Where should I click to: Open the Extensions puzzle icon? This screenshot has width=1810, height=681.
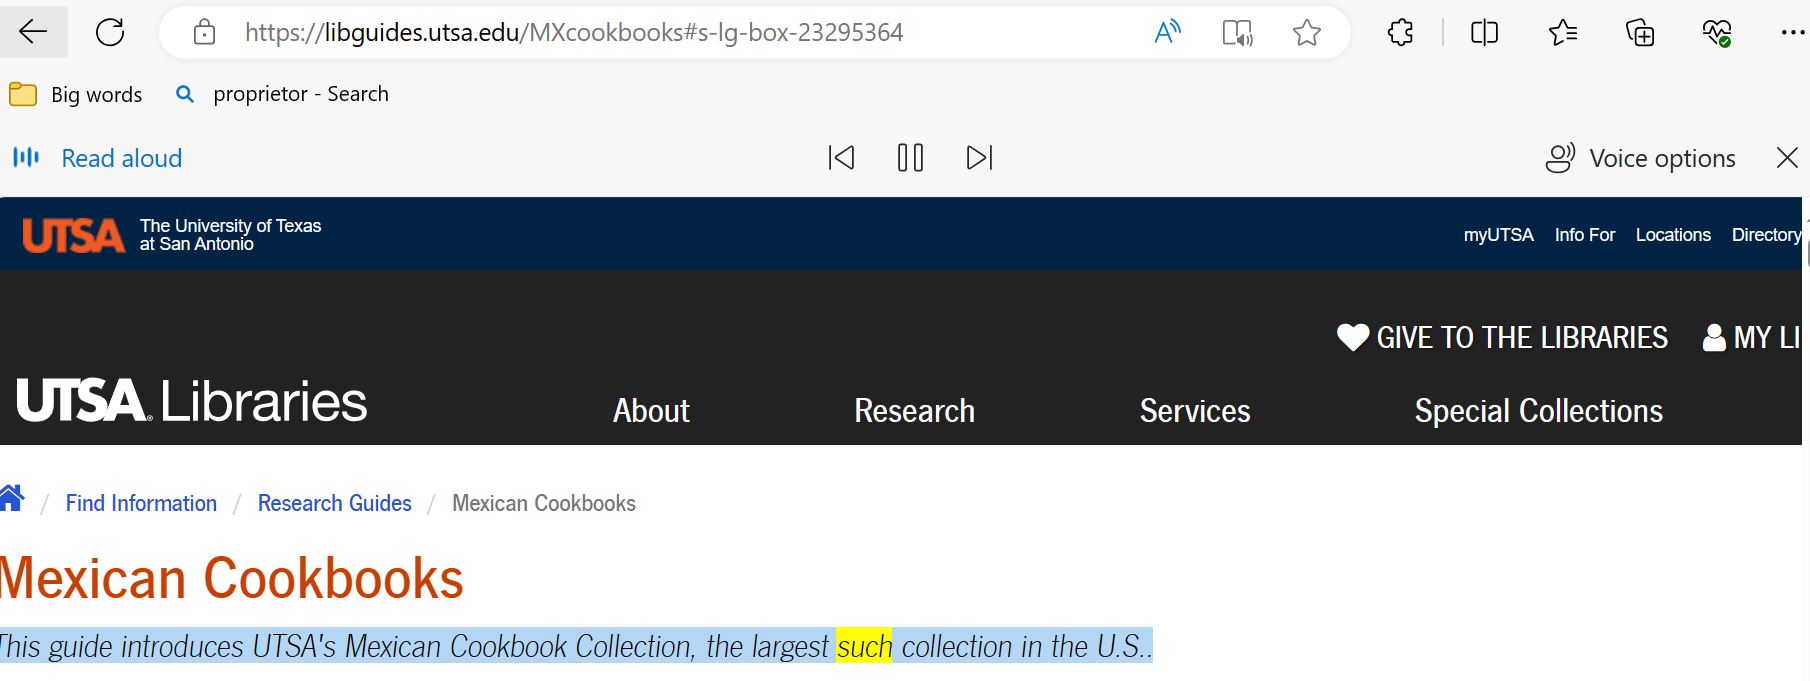(x=1400, y=32)
